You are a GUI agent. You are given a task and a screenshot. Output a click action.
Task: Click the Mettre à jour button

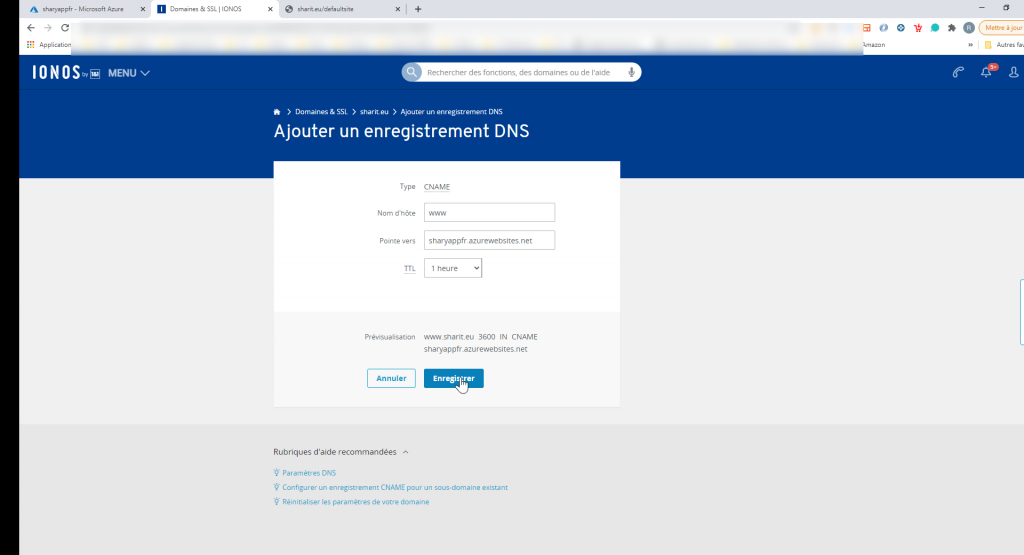pos(1002,27)
